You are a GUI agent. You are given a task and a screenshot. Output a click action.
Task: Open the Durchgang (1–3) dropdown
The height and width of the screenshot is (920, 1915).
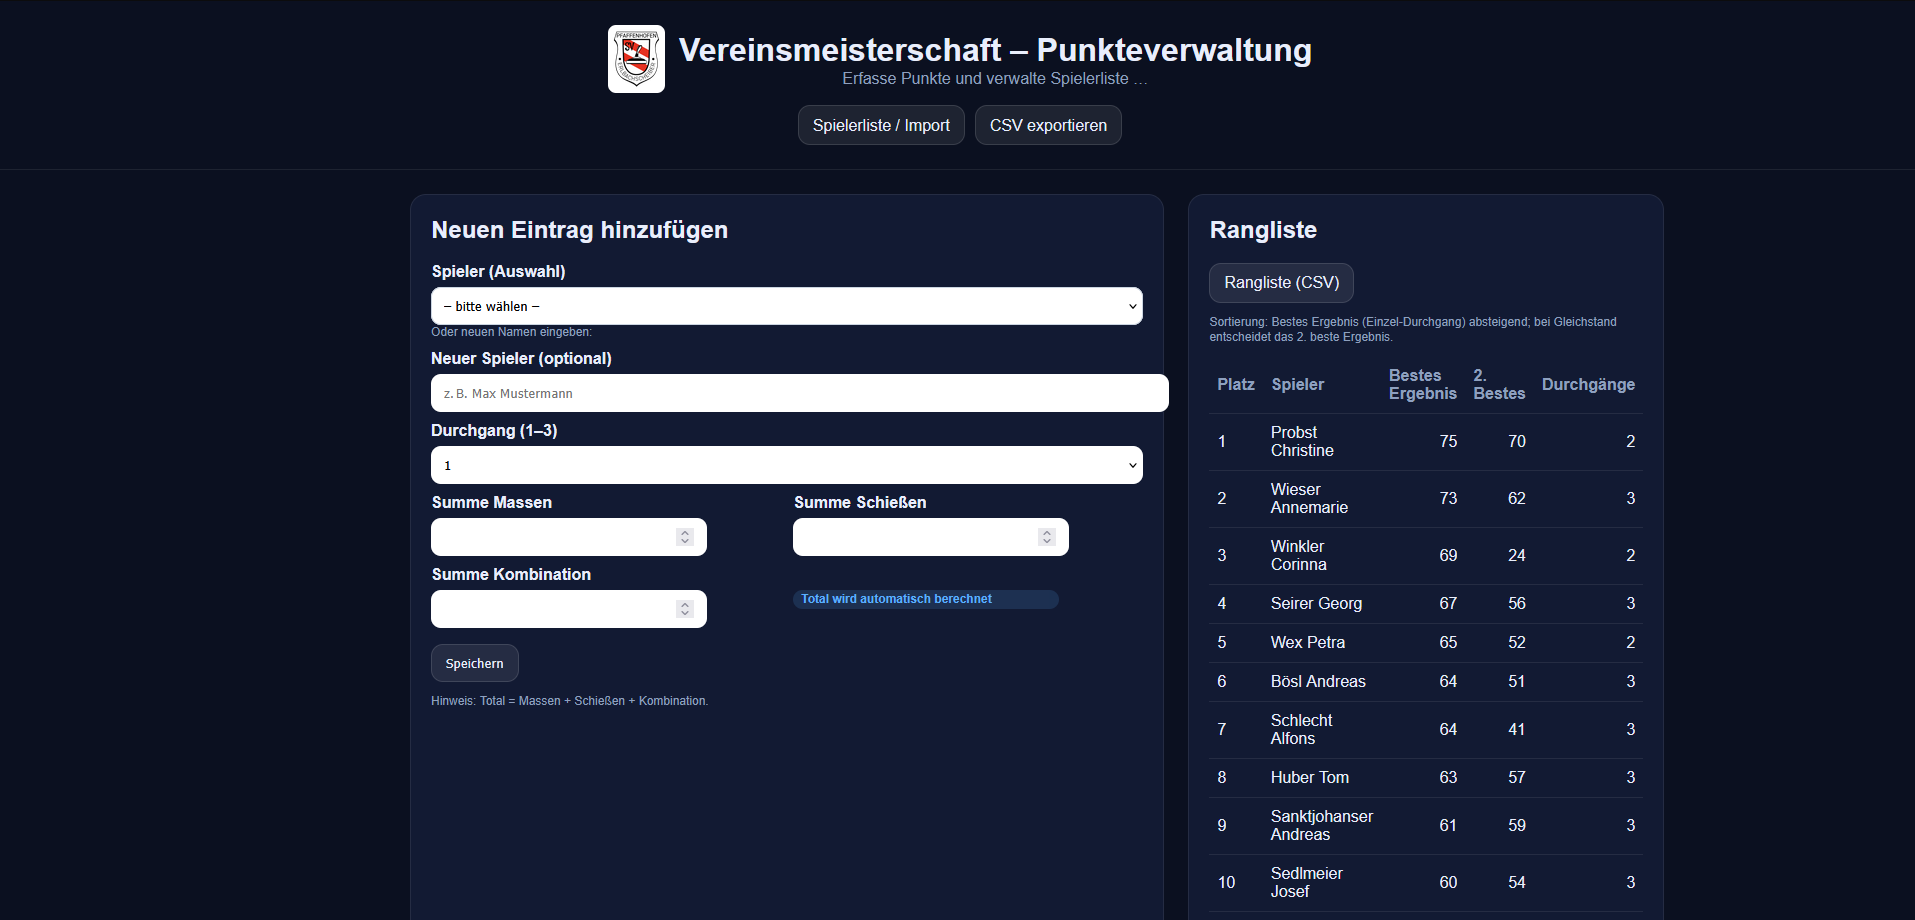click(x=786, y=465)
